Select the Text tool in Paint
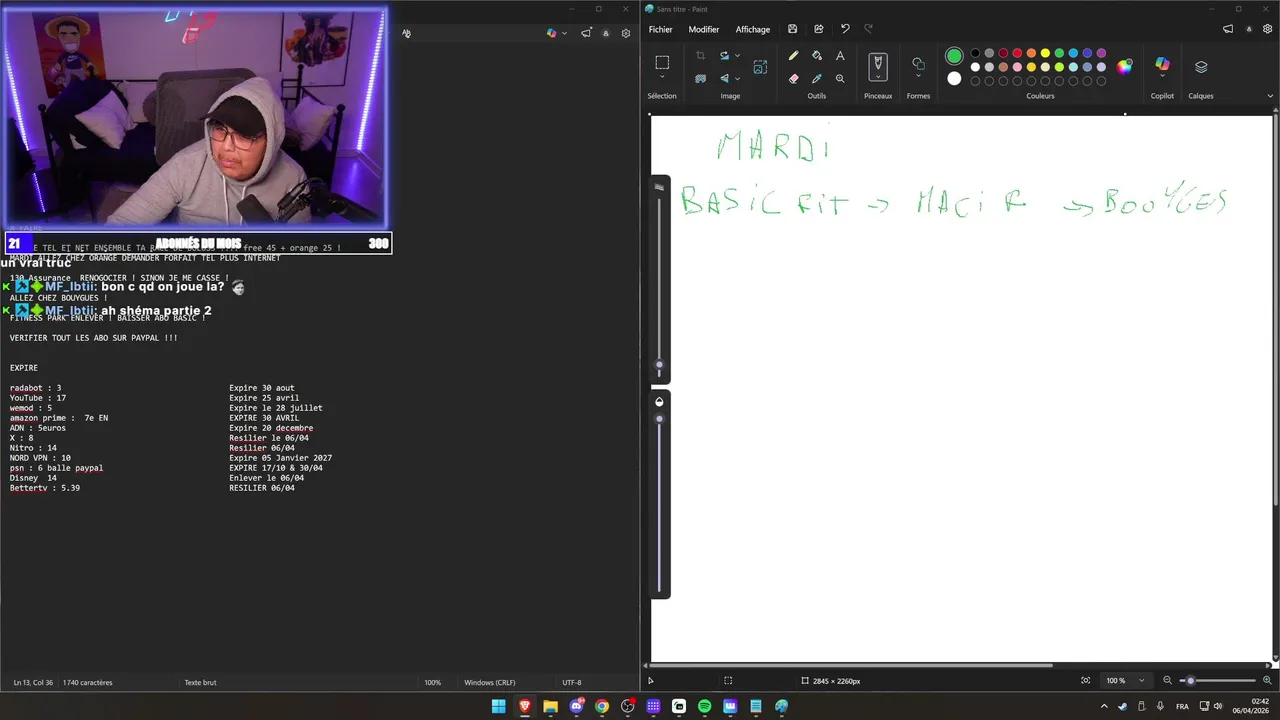1280x720 pixels. click(840, 56)
